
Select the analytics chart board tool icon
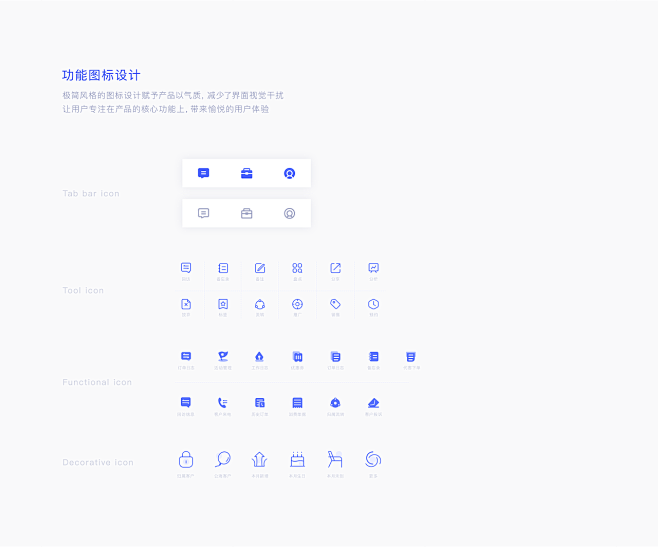pyautogui.click(x=373, y=268)
